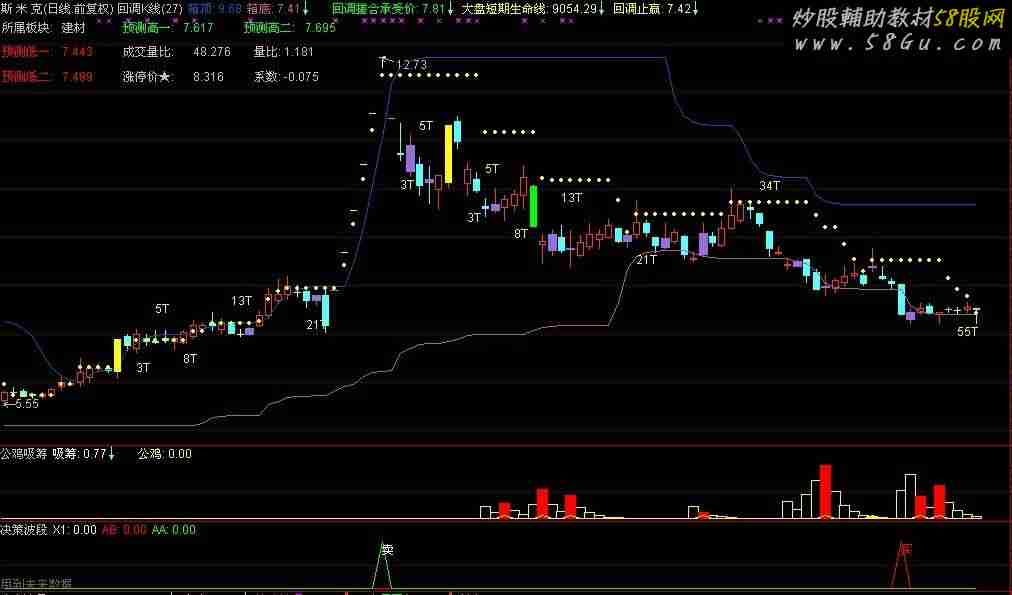Click the 箱顶: 9.68 value

[214, 9]
